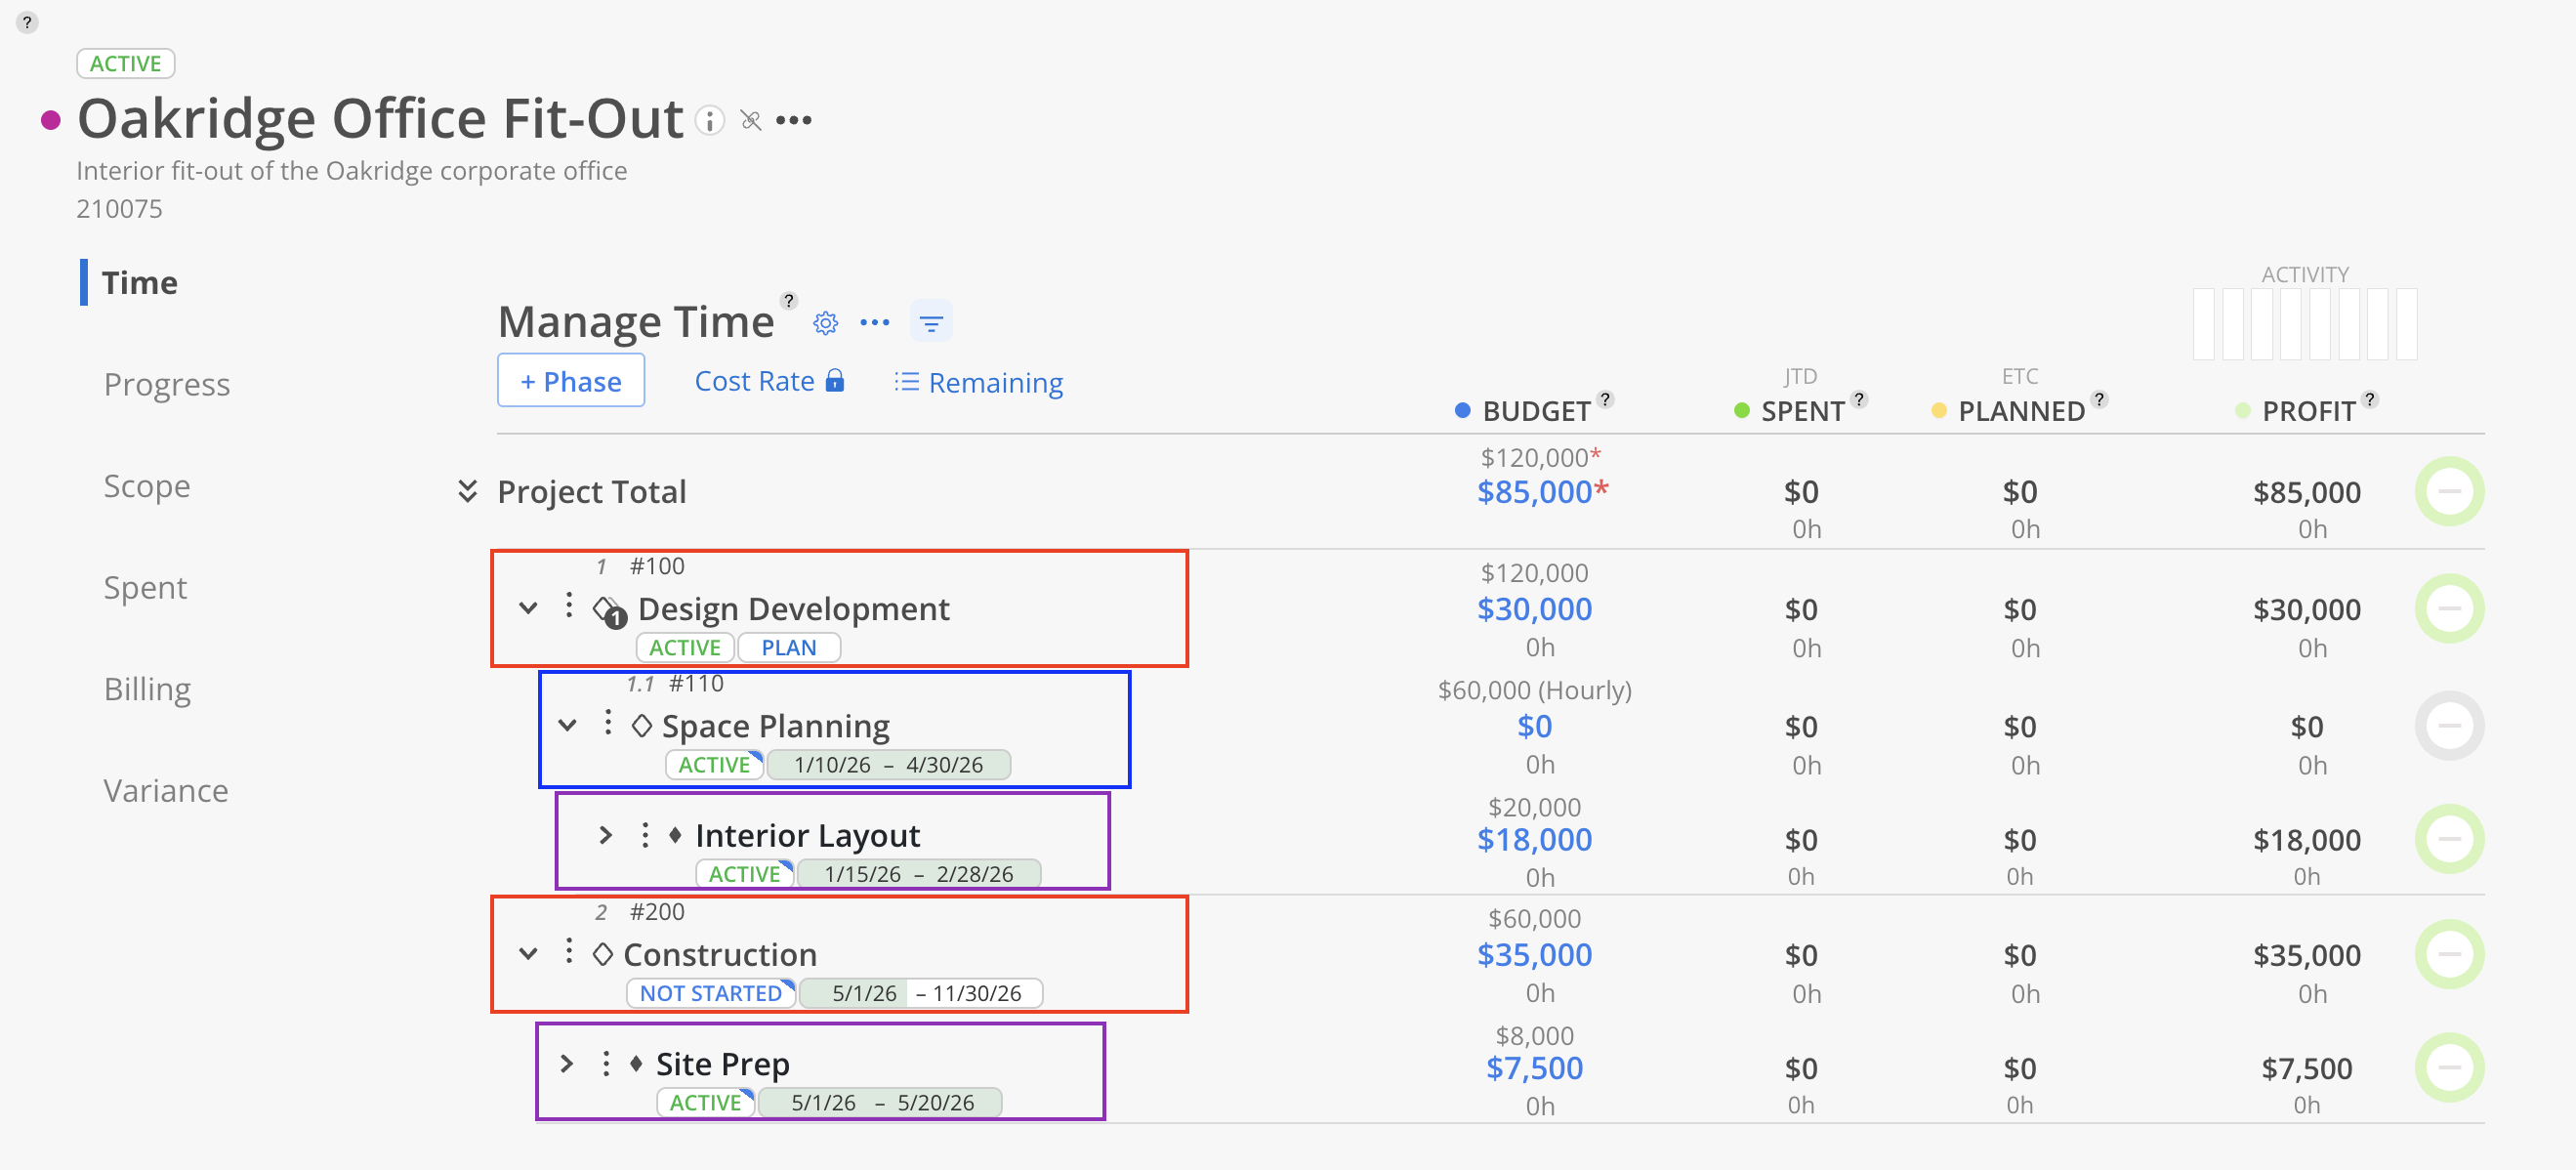Viewport: 2576px width, 1170px height.
Task: Expand the Interior Layout row
Action: [605, 834]
